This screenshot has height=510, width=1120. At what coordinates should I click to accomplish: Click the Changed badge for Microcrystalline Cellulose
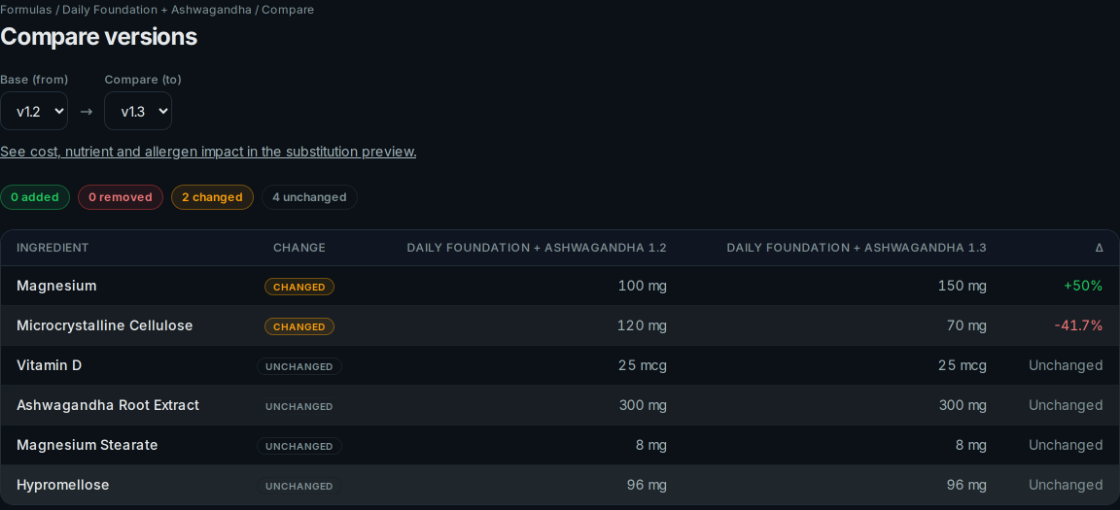tap(299, 326)
